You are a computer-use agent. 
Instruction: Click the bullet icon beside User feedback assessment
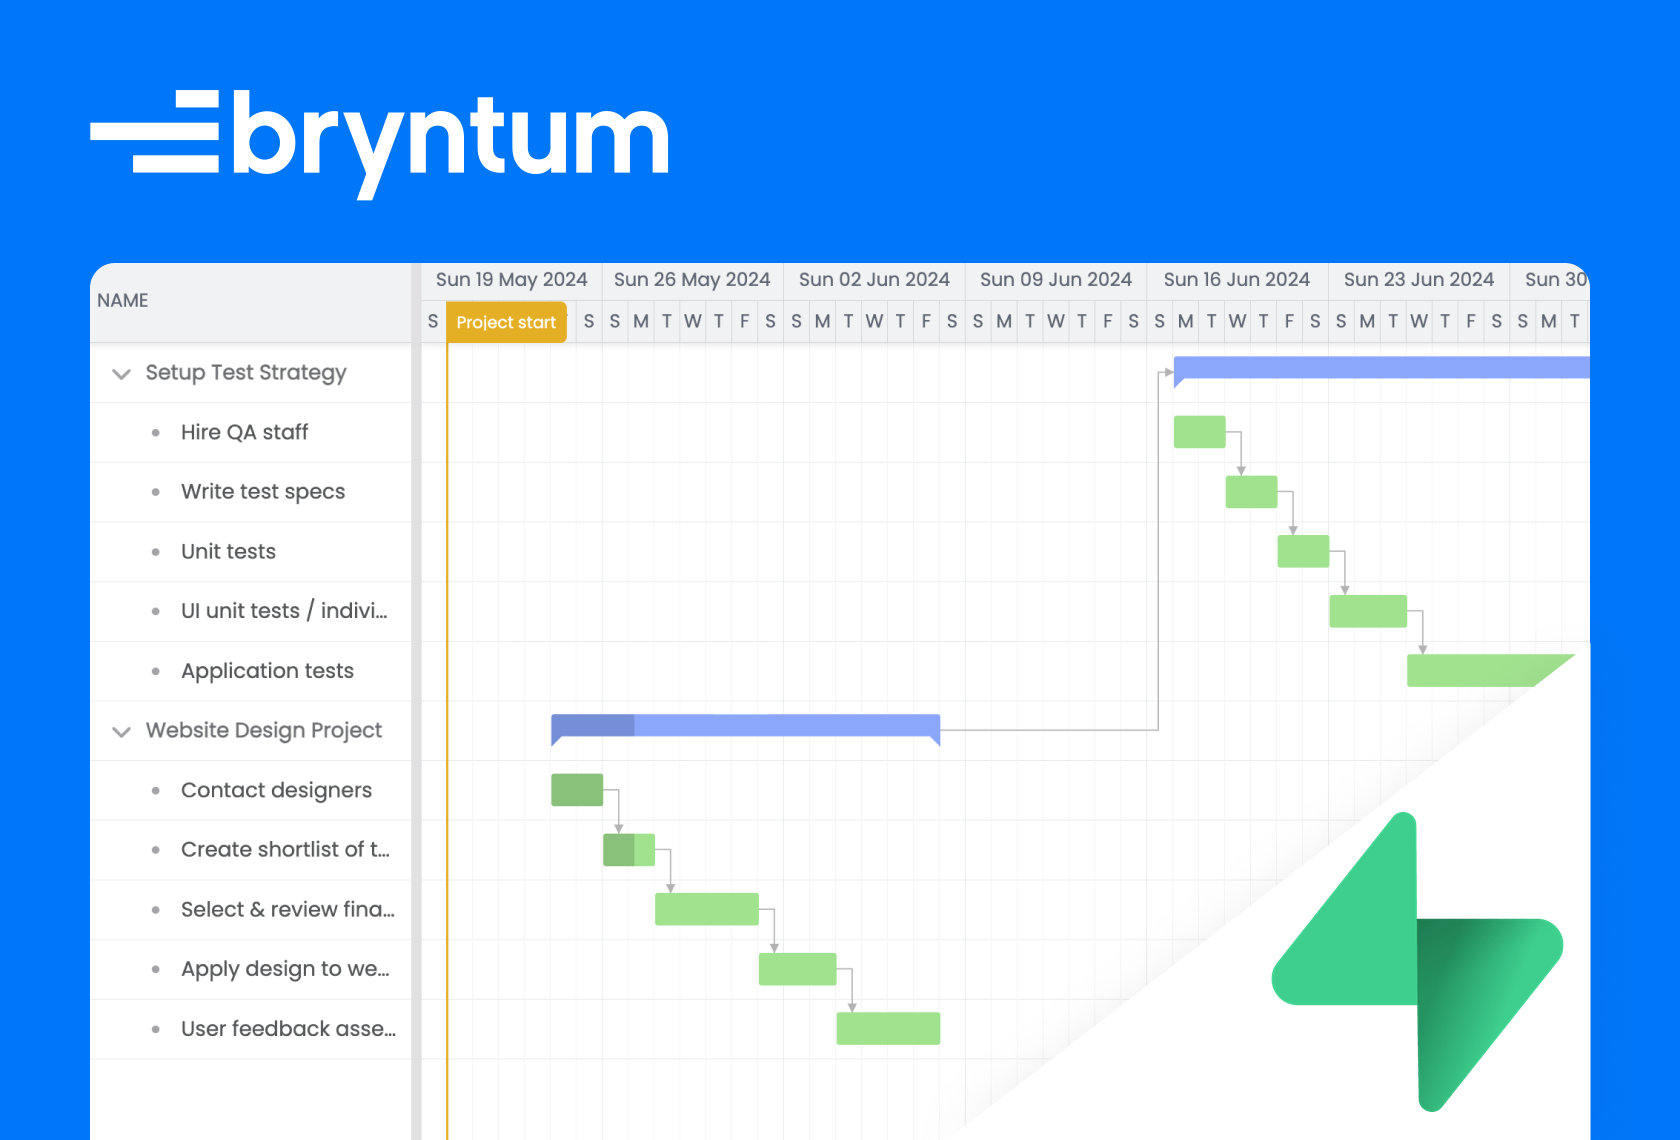pos(157,1029)
